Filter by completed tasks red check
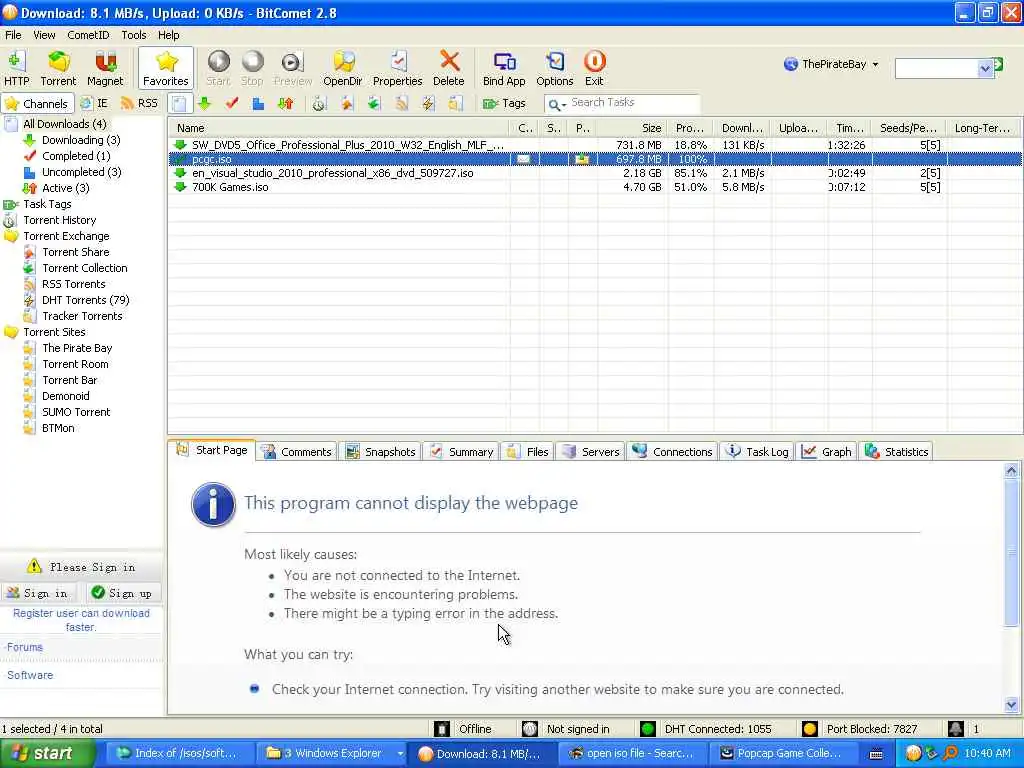Screen dimensions: 1024x768 point(232,103)
